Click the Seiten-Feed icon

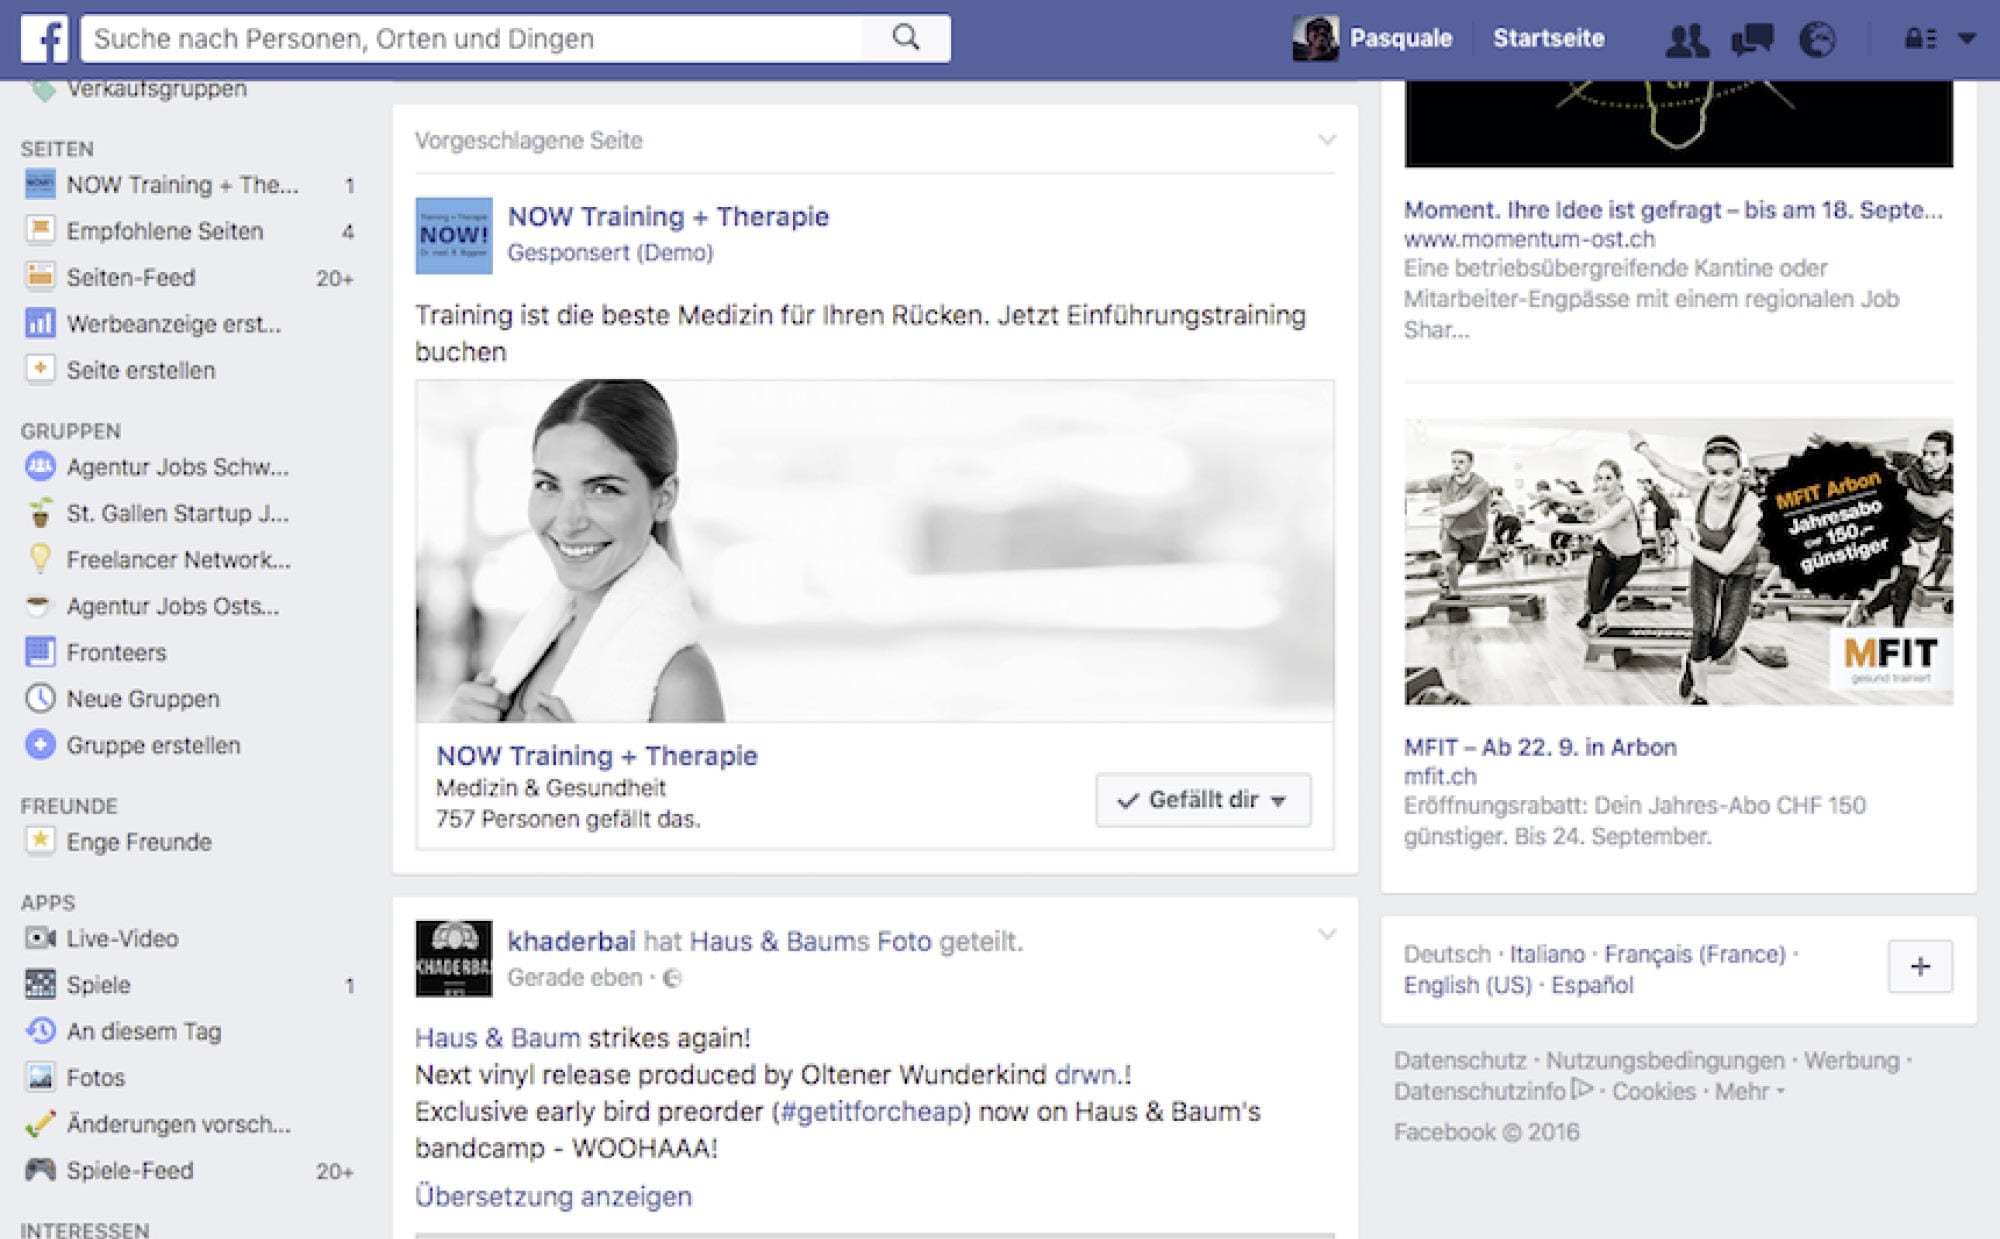[40, 277]
